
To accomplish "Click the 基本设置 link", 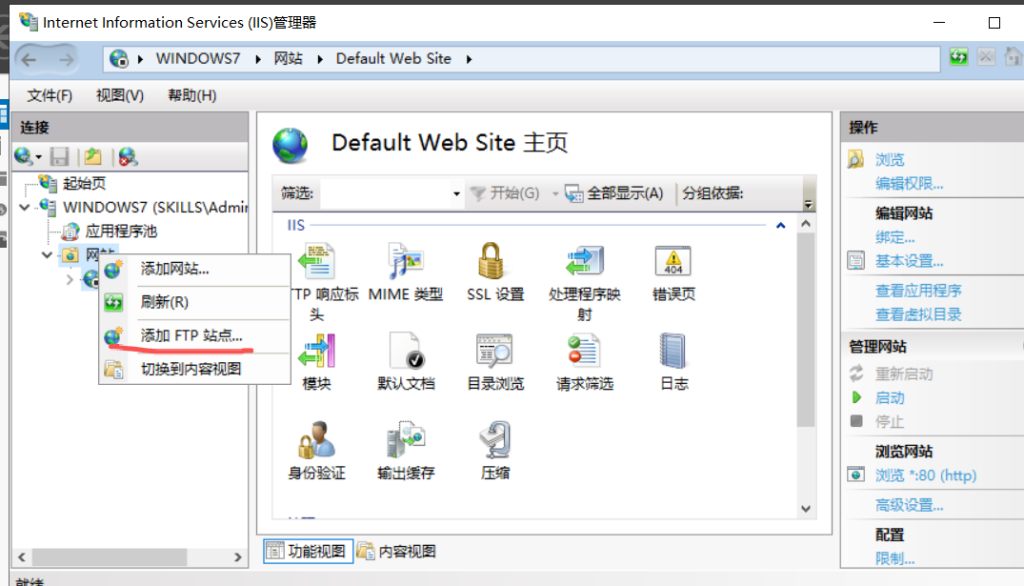I will pyautogui.click(x=909, y=261).
